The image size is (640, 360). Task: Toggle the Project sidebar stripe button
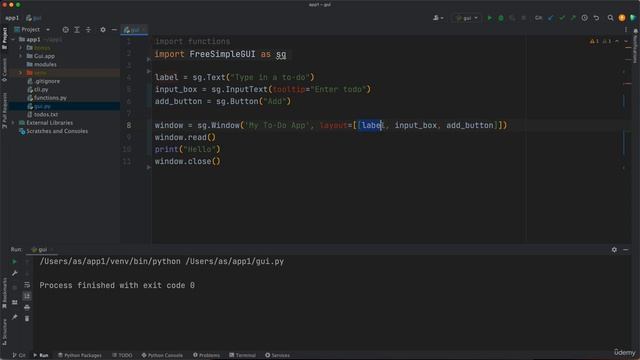coord(4,38)
